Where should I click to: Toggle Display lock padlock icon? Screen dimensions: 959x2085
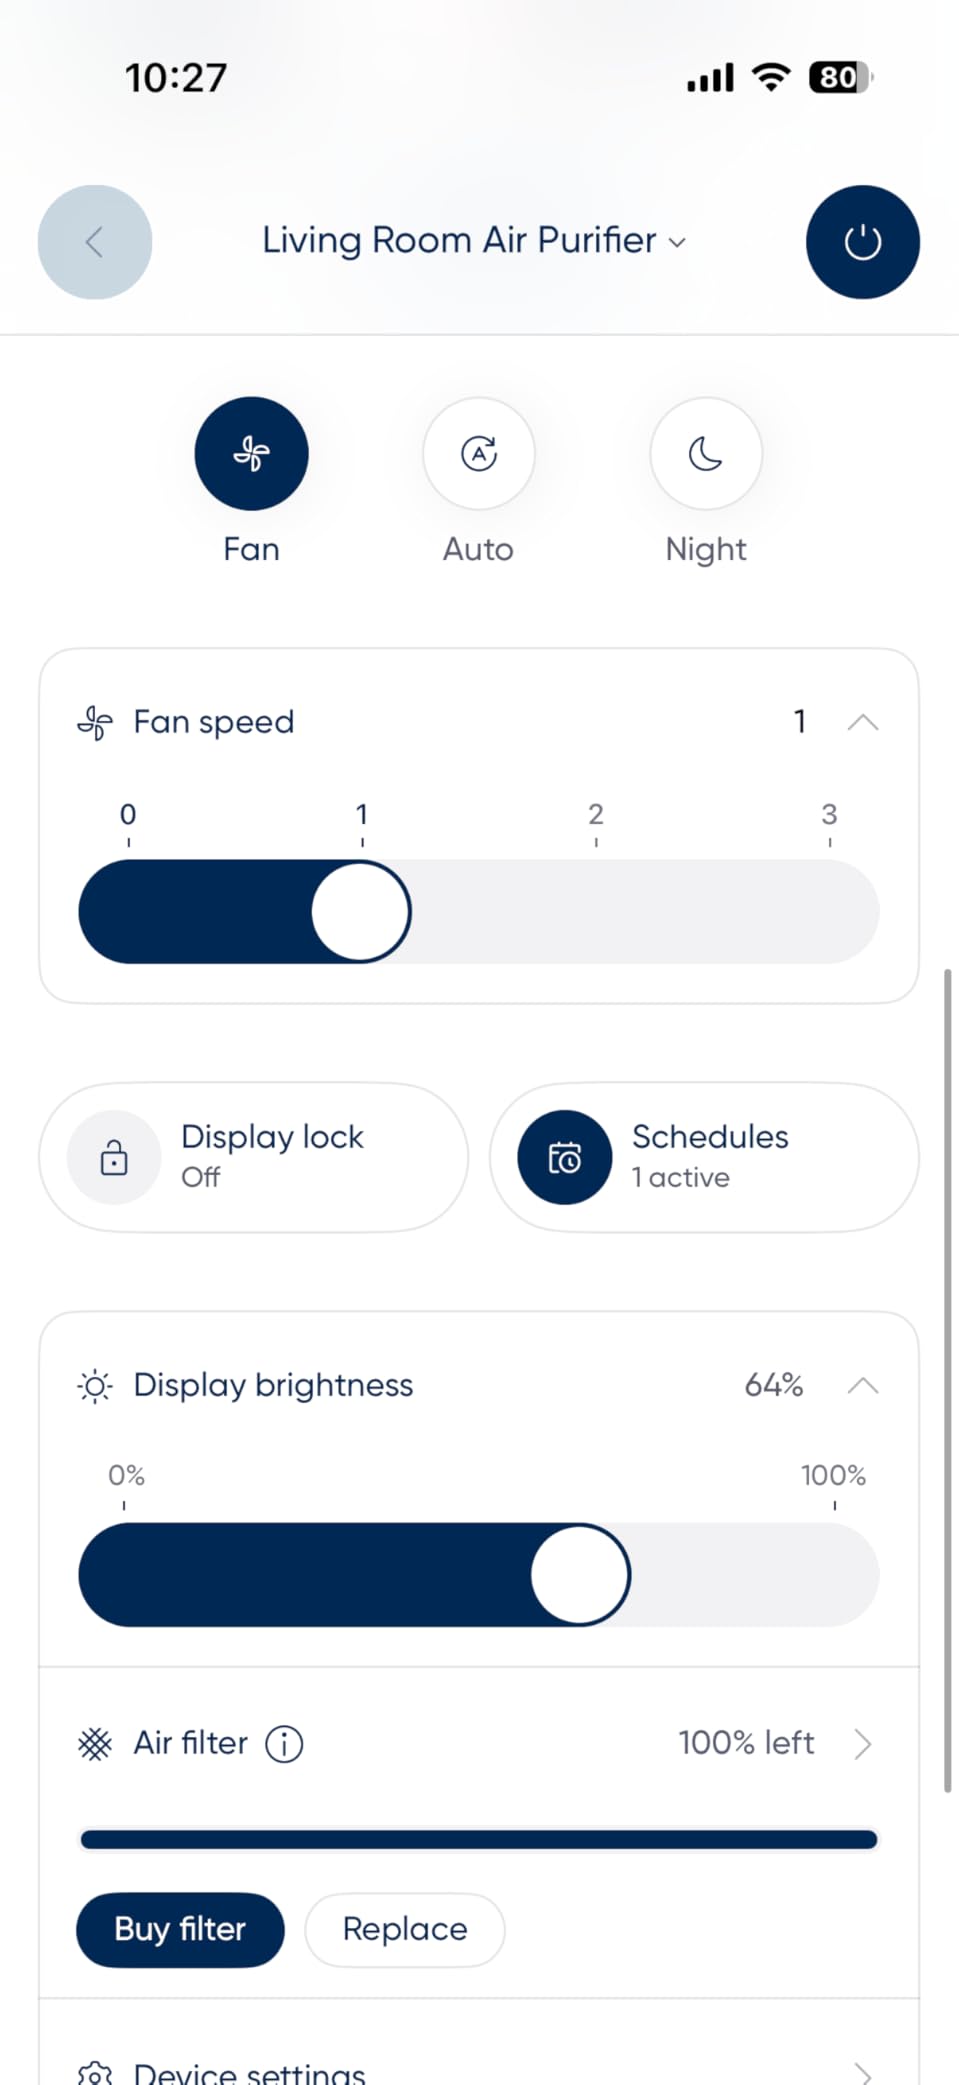pyautogui.click(x=114, y=1157)
